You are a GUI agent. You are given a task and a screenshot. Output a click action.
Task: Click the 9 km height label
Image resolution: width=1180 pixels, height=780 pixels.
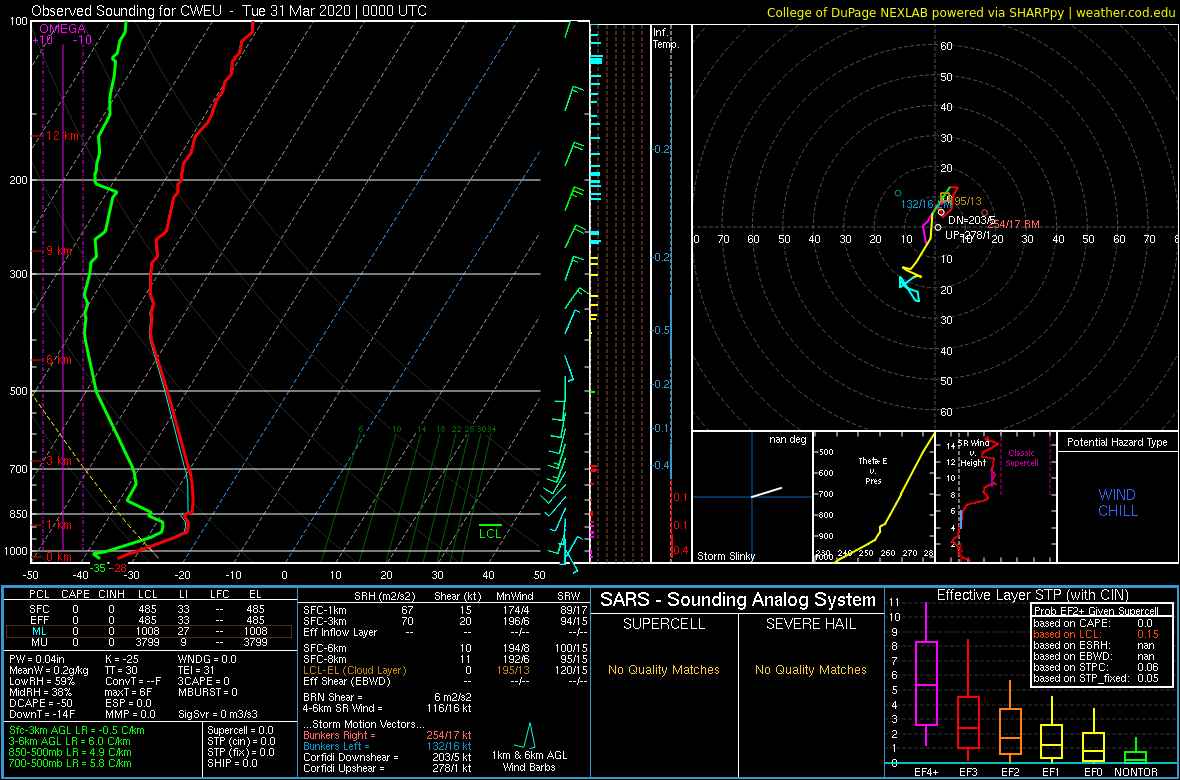click(x=57, y=251)
